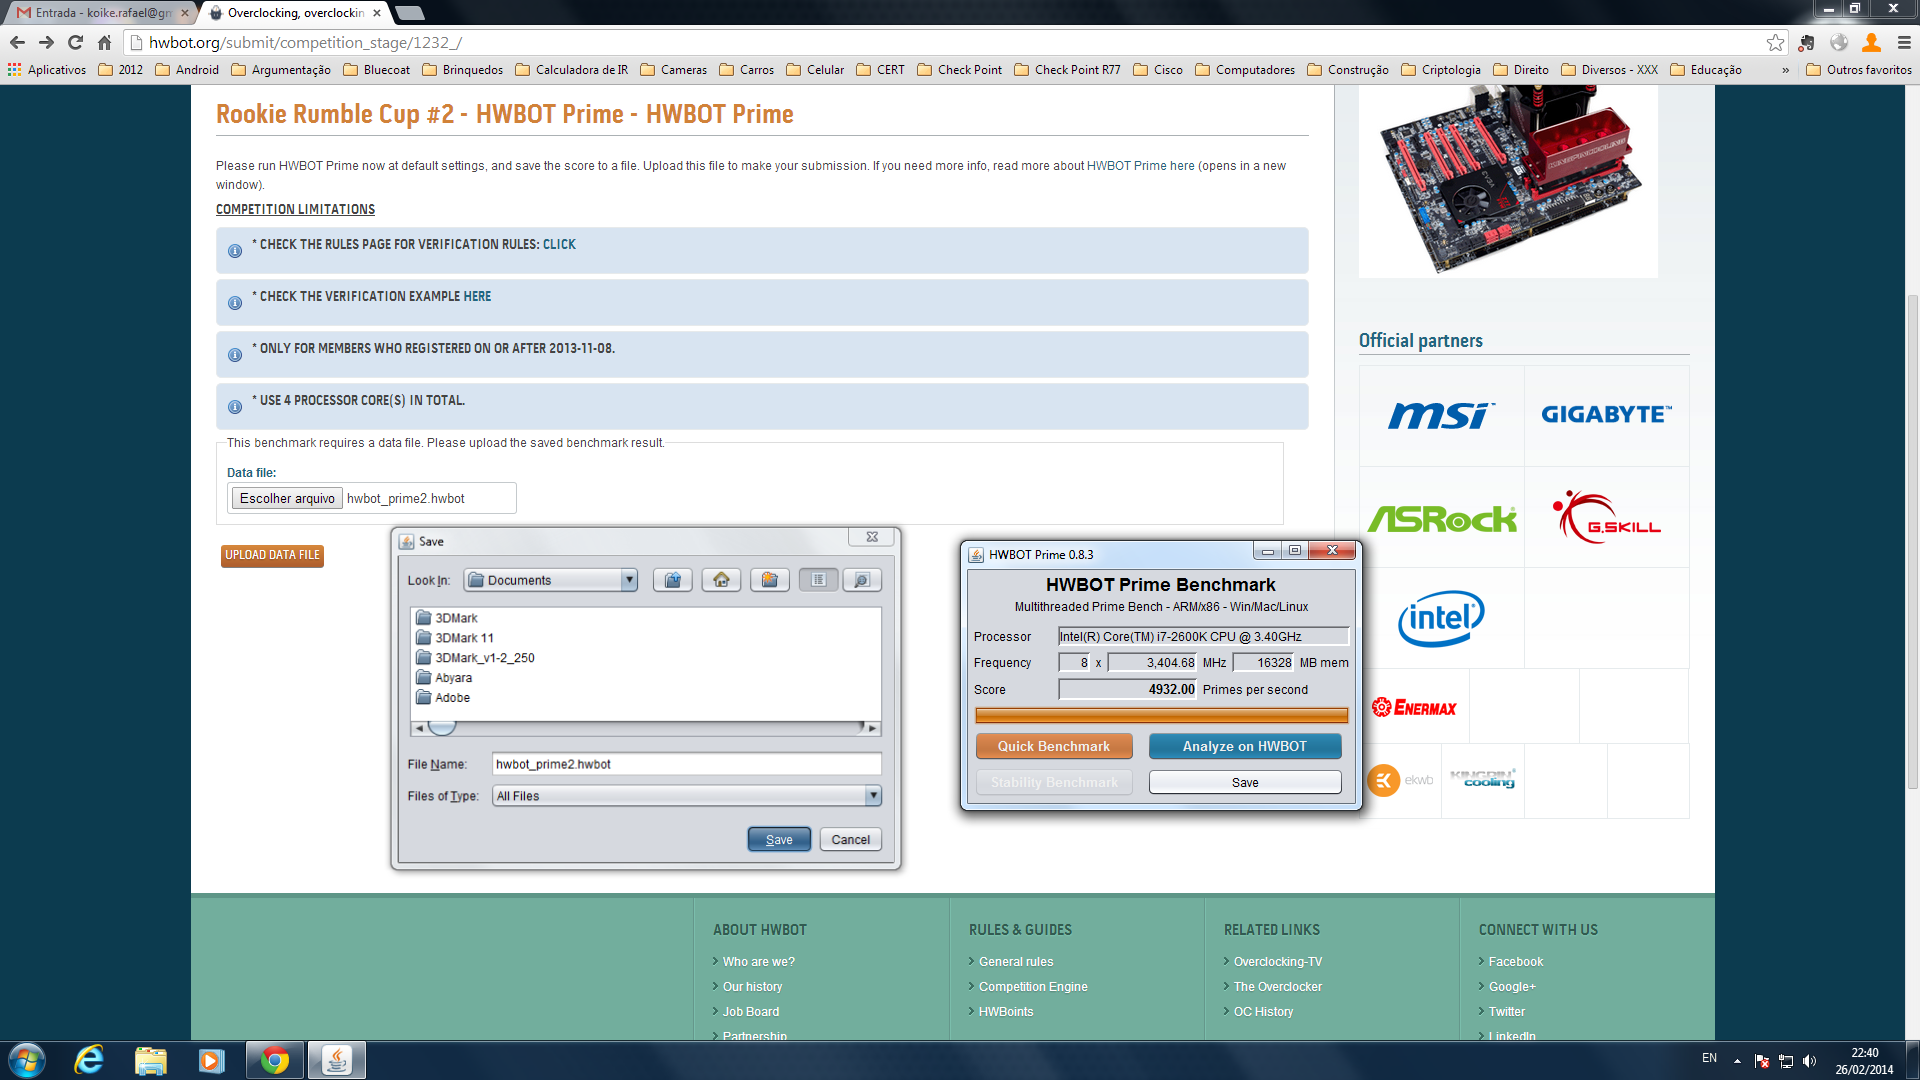Click the benchmark orange progress bar
Image resolution: width=1920 pixels, height=1080 pixels.
pos(1161,715)
